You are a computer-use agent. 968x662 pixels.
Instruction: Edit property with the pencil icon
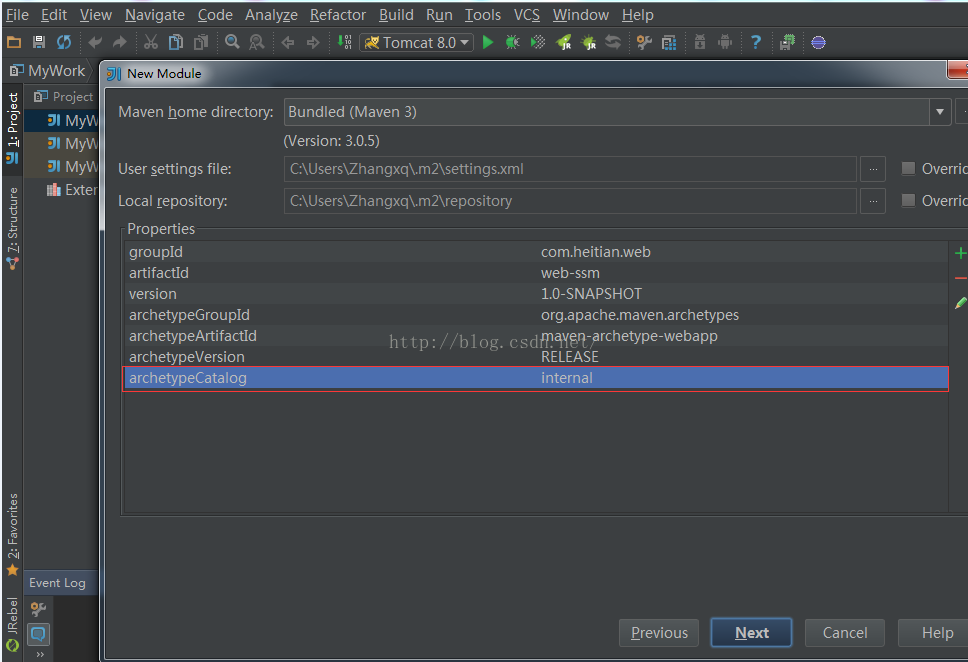click(x=960, y=303)
